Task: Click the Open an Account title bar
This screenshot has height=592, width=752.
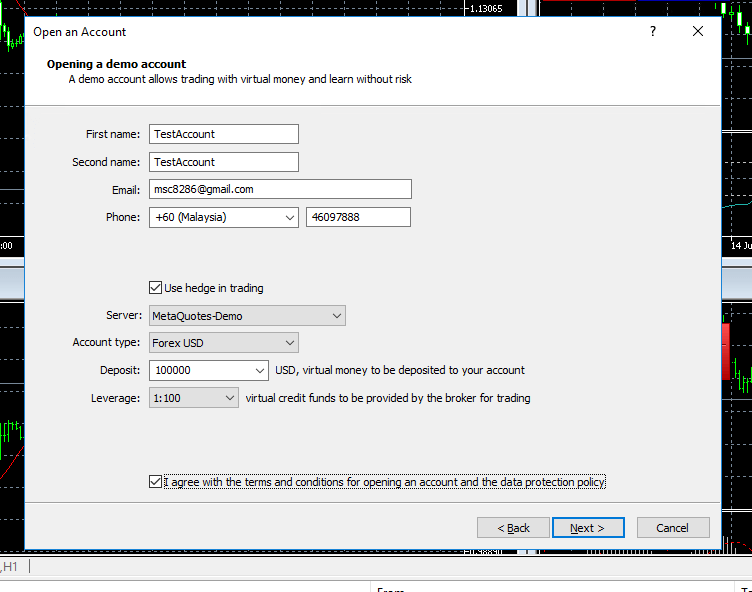Action: [x=300, y=31]
